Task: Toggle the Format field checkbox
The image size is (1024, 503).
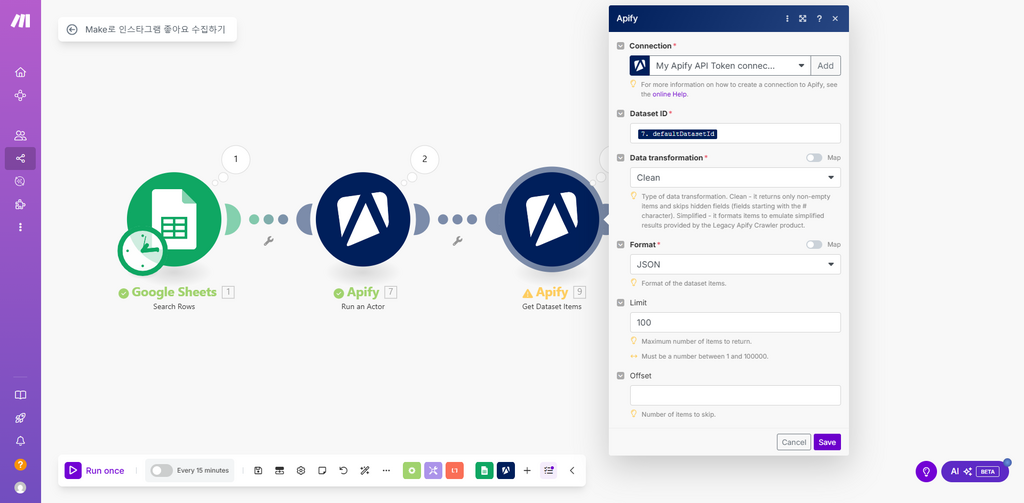Action: coord(620,244)
